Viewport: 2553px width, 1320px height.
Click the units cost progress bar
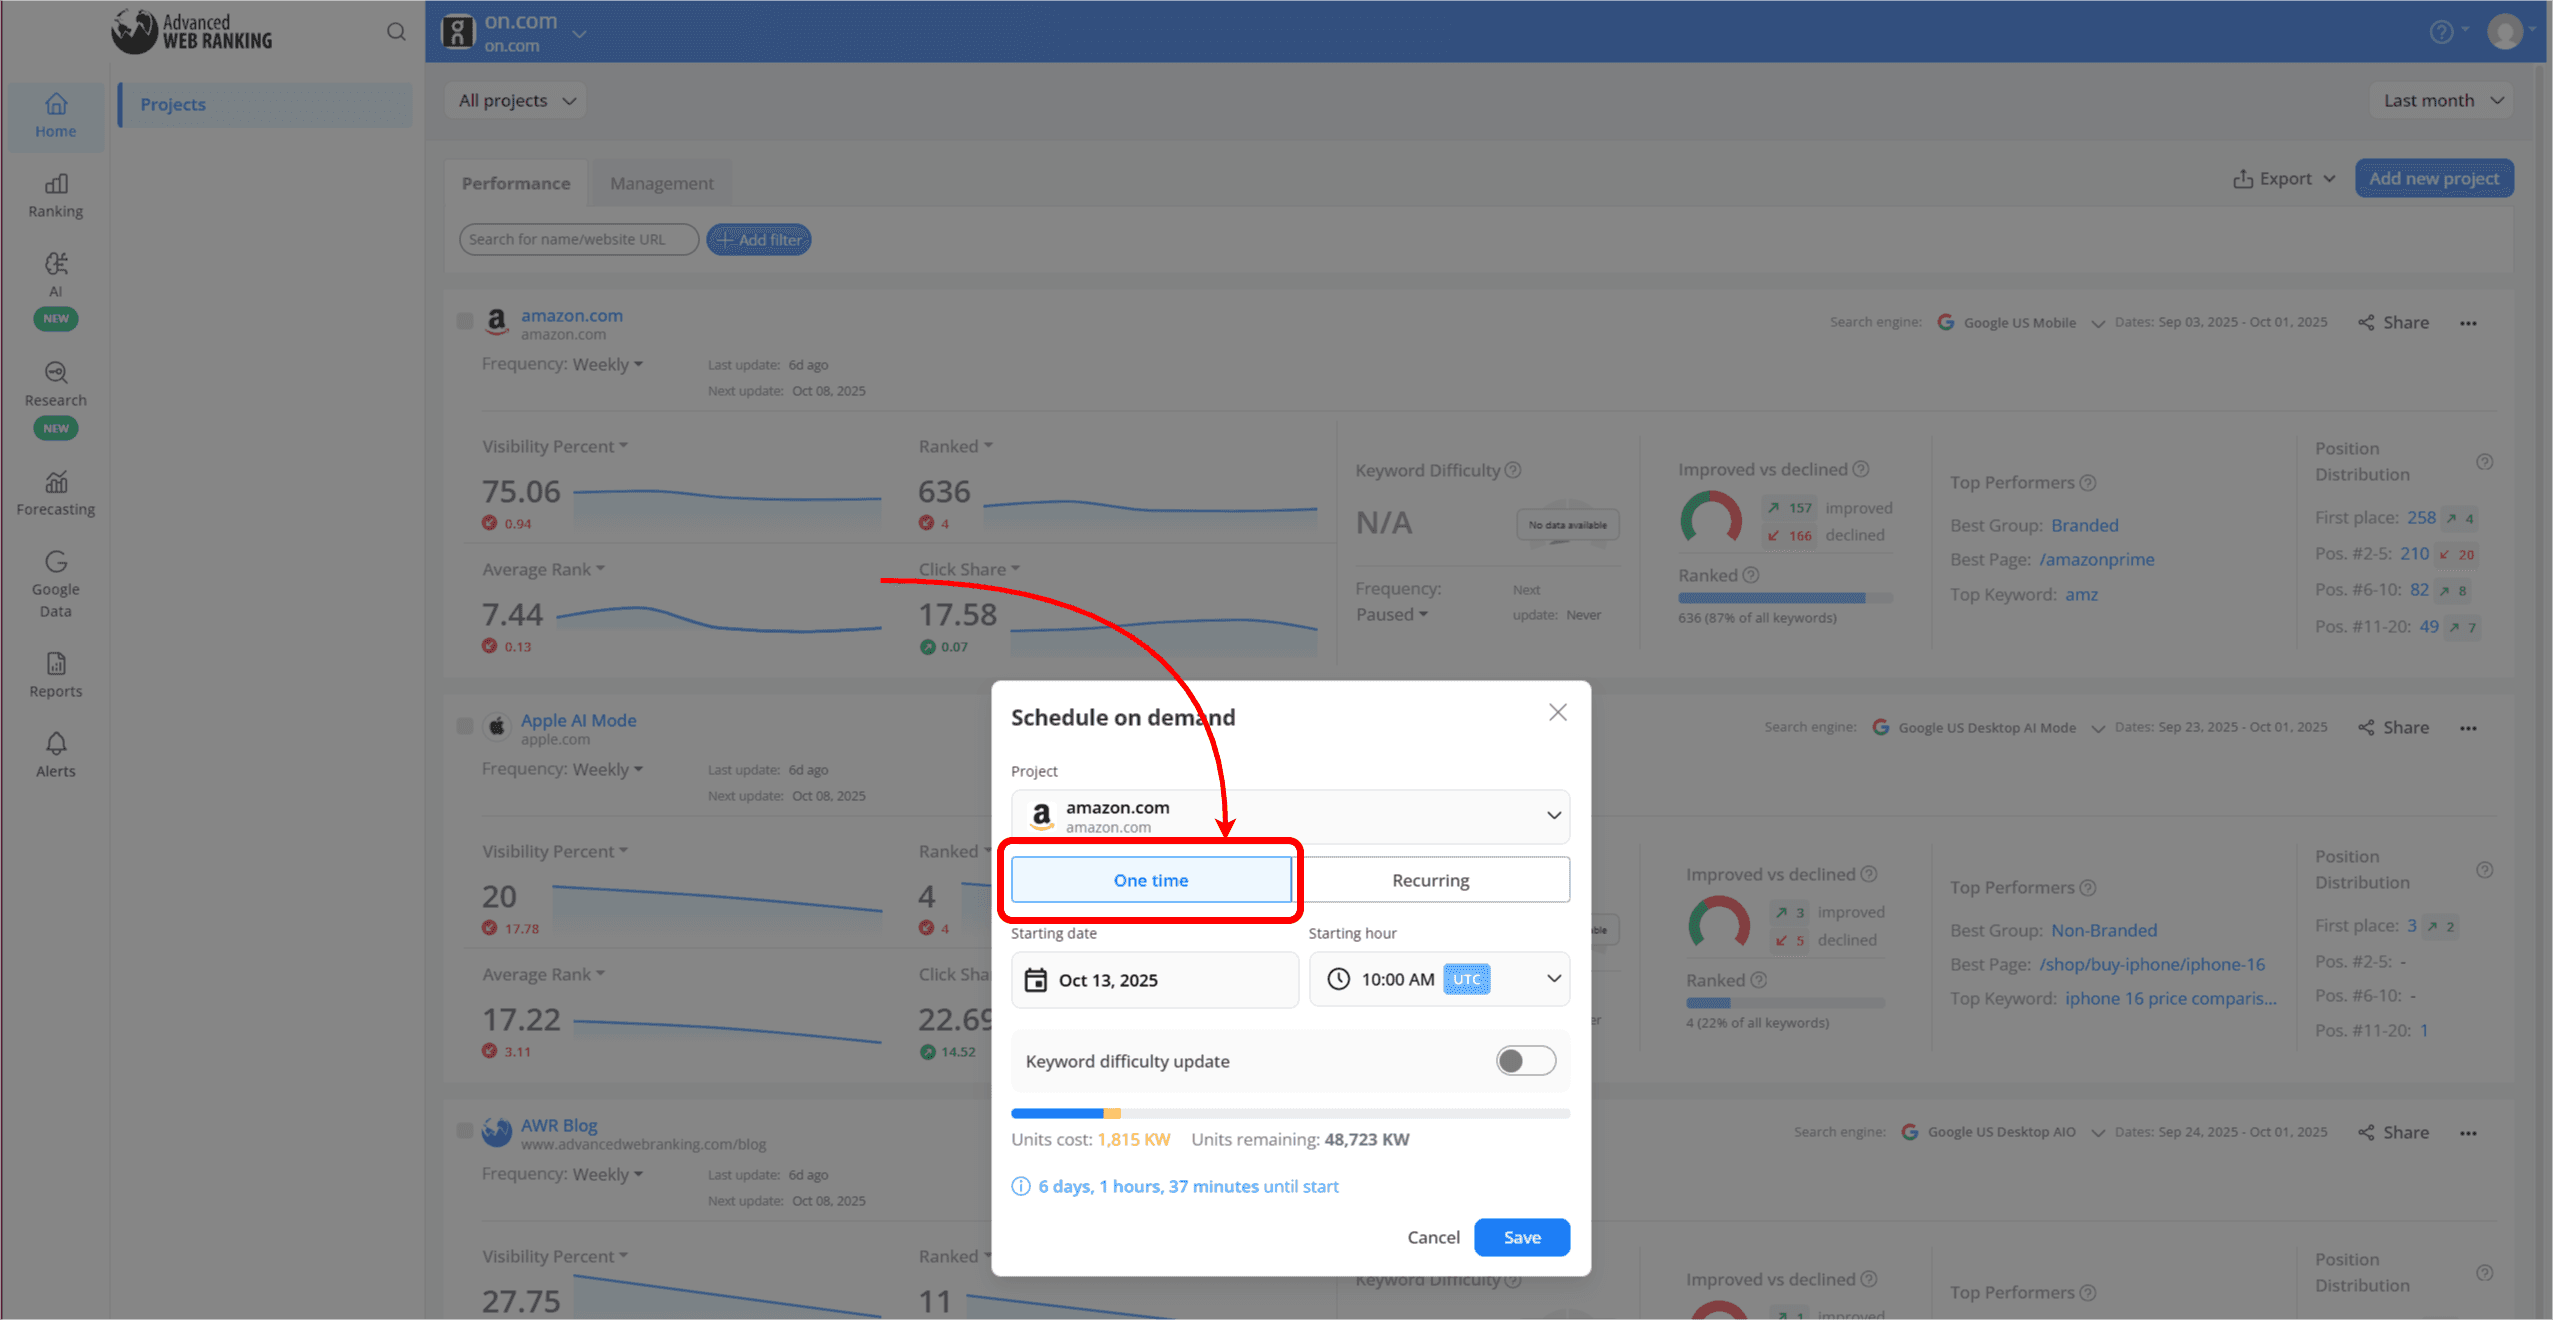pos(1290,1113)
